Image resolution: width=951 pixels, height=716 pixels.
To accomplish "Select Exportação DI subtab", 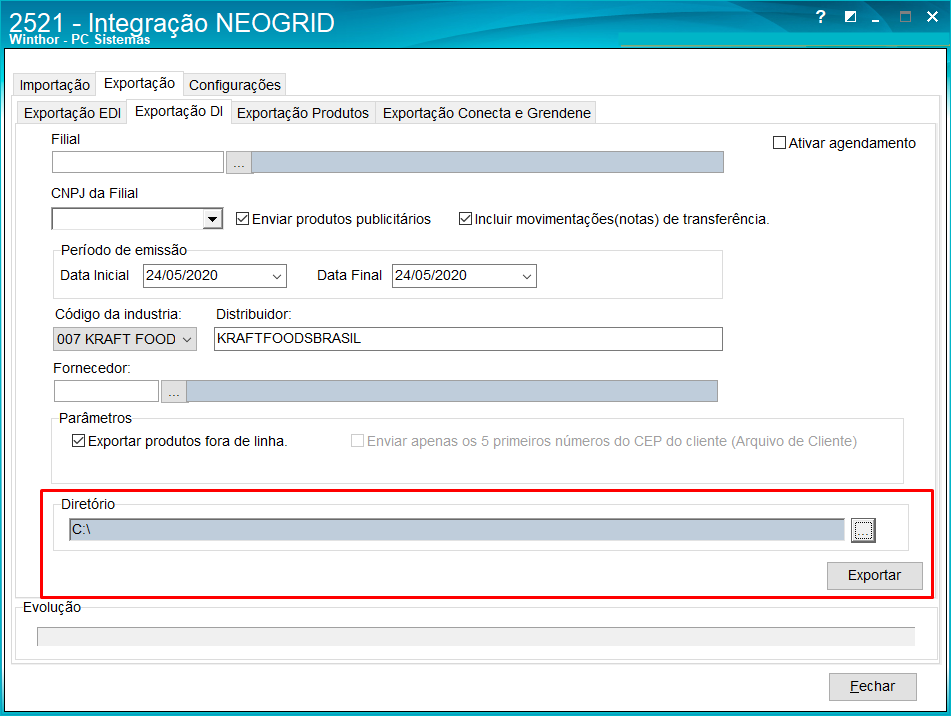I will pos(179,112).
